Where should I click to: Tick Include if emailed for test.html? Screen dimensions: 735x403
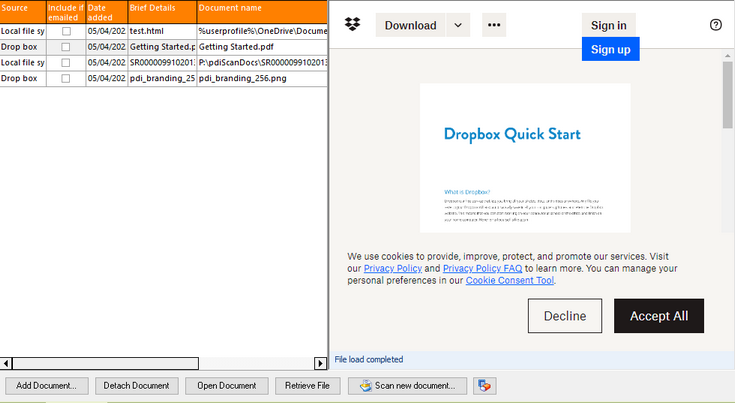pos(66,31)
